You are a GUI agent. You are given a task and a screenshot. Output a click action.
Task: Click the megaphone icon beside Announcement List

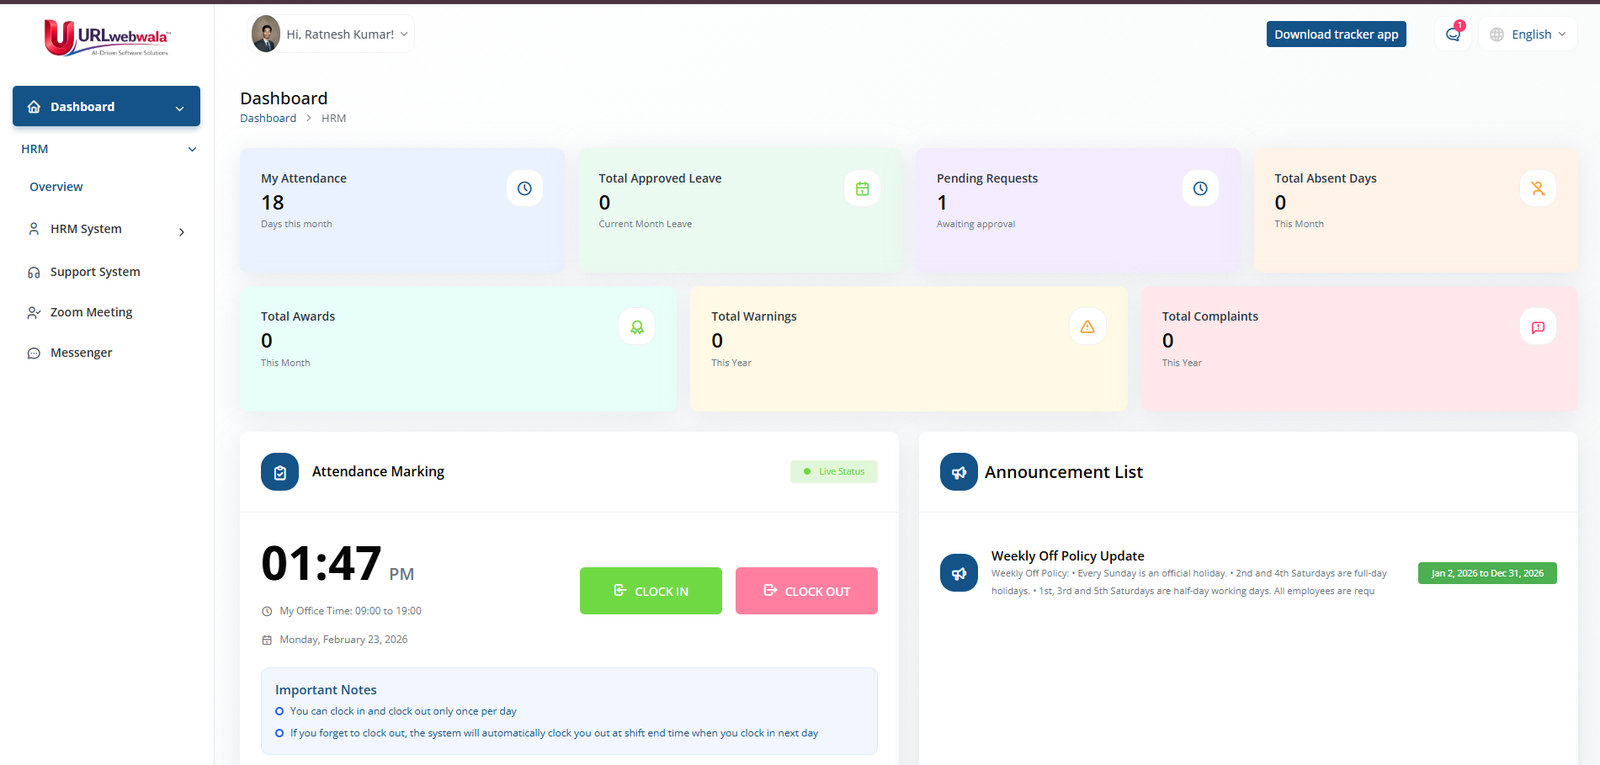click(x=959, y=472)
